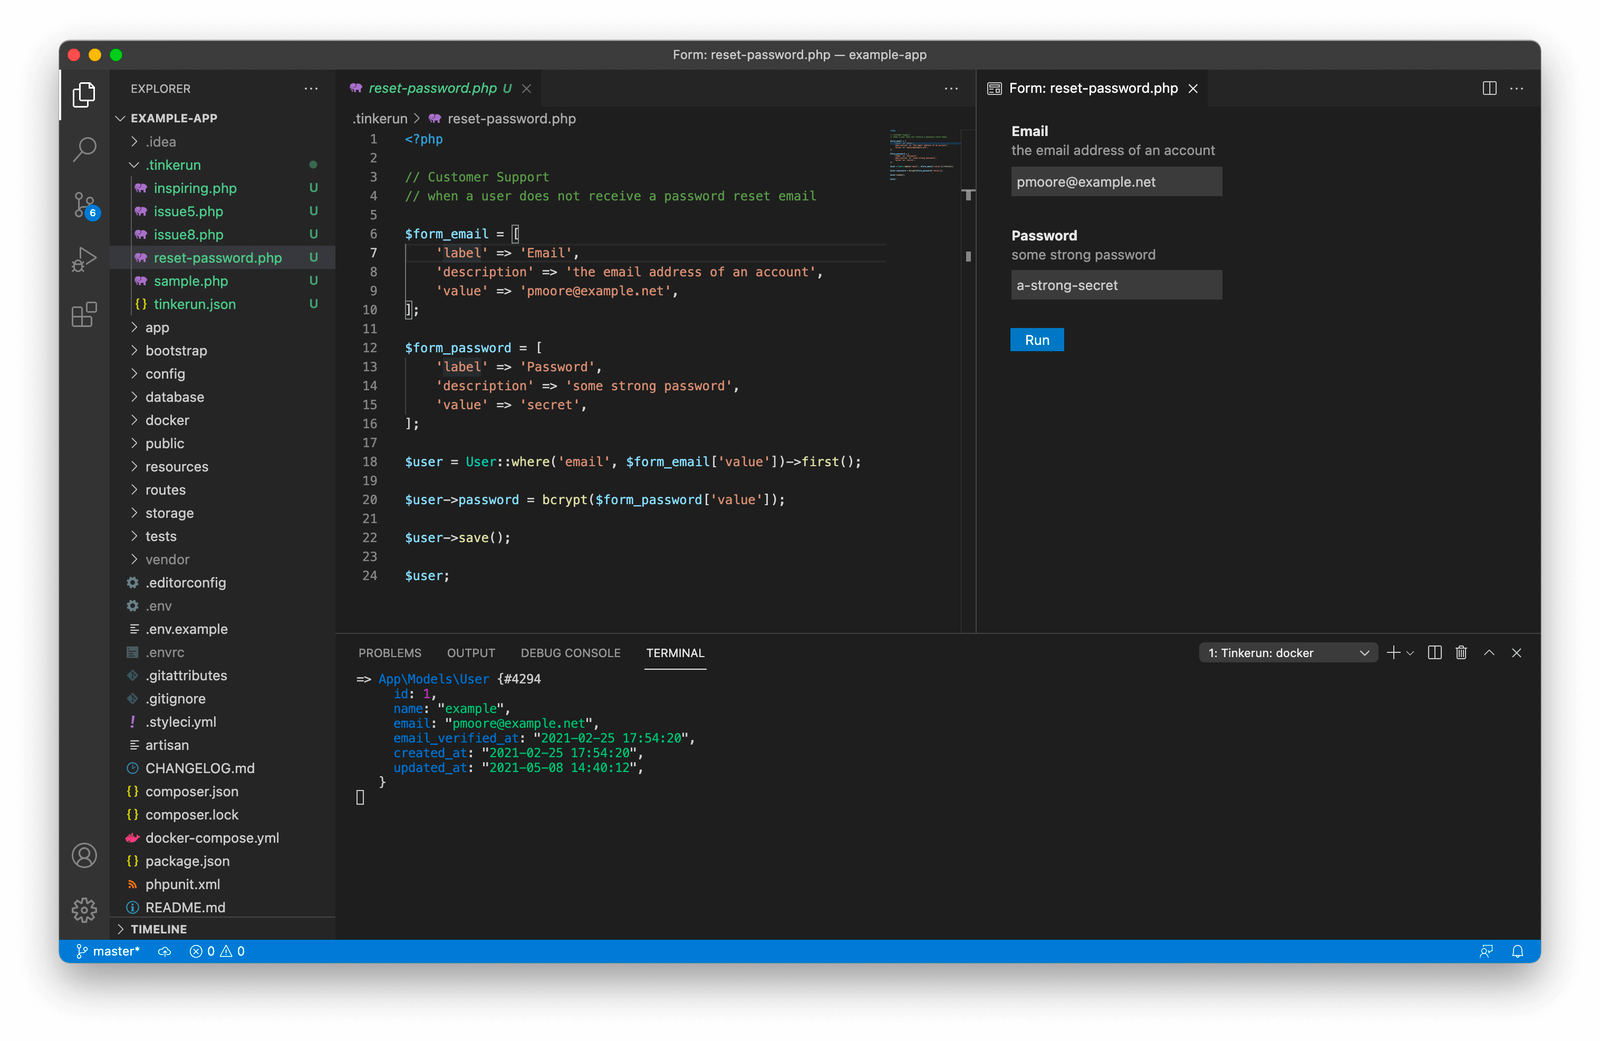Open Source Control view with badge
This screenshot has height=1041, width=1600.
point(85,205)
